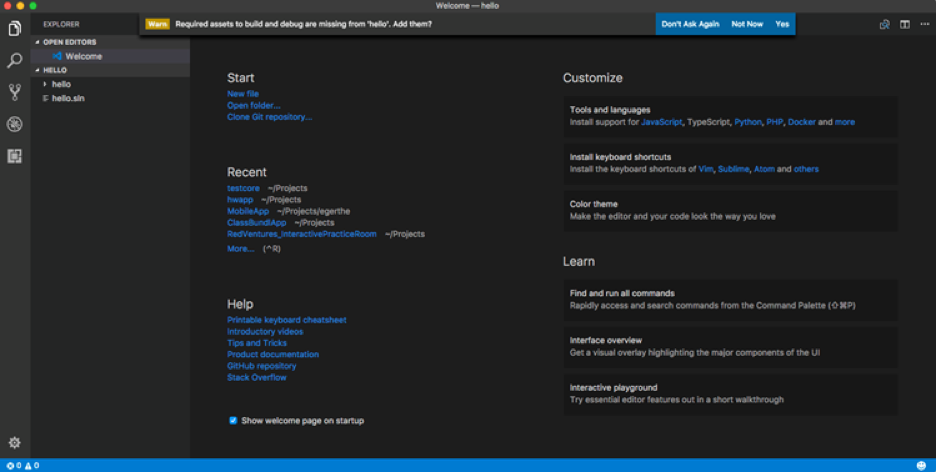The width and height of the screenshot is (936, 472).
Task: Open the Debug view icon
Action: click(x=15, y=124)
